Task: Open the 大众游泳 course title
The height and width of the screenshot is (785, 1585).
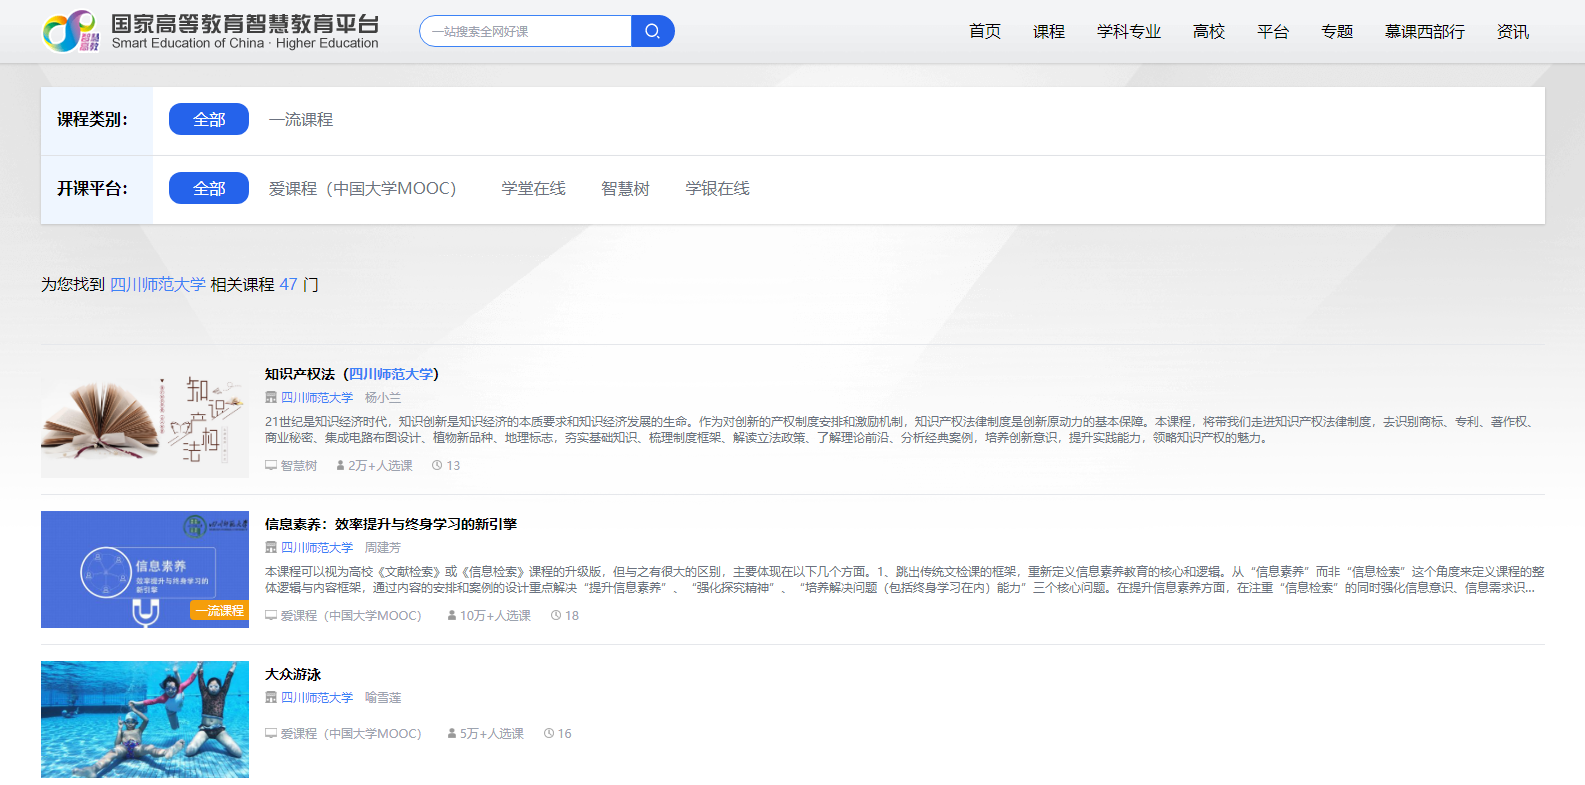Action: tap(293, 674)
